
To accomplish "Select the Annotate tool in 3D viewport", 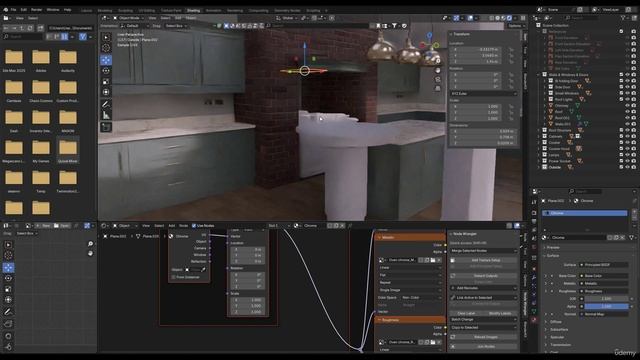I will coord(106,105).
